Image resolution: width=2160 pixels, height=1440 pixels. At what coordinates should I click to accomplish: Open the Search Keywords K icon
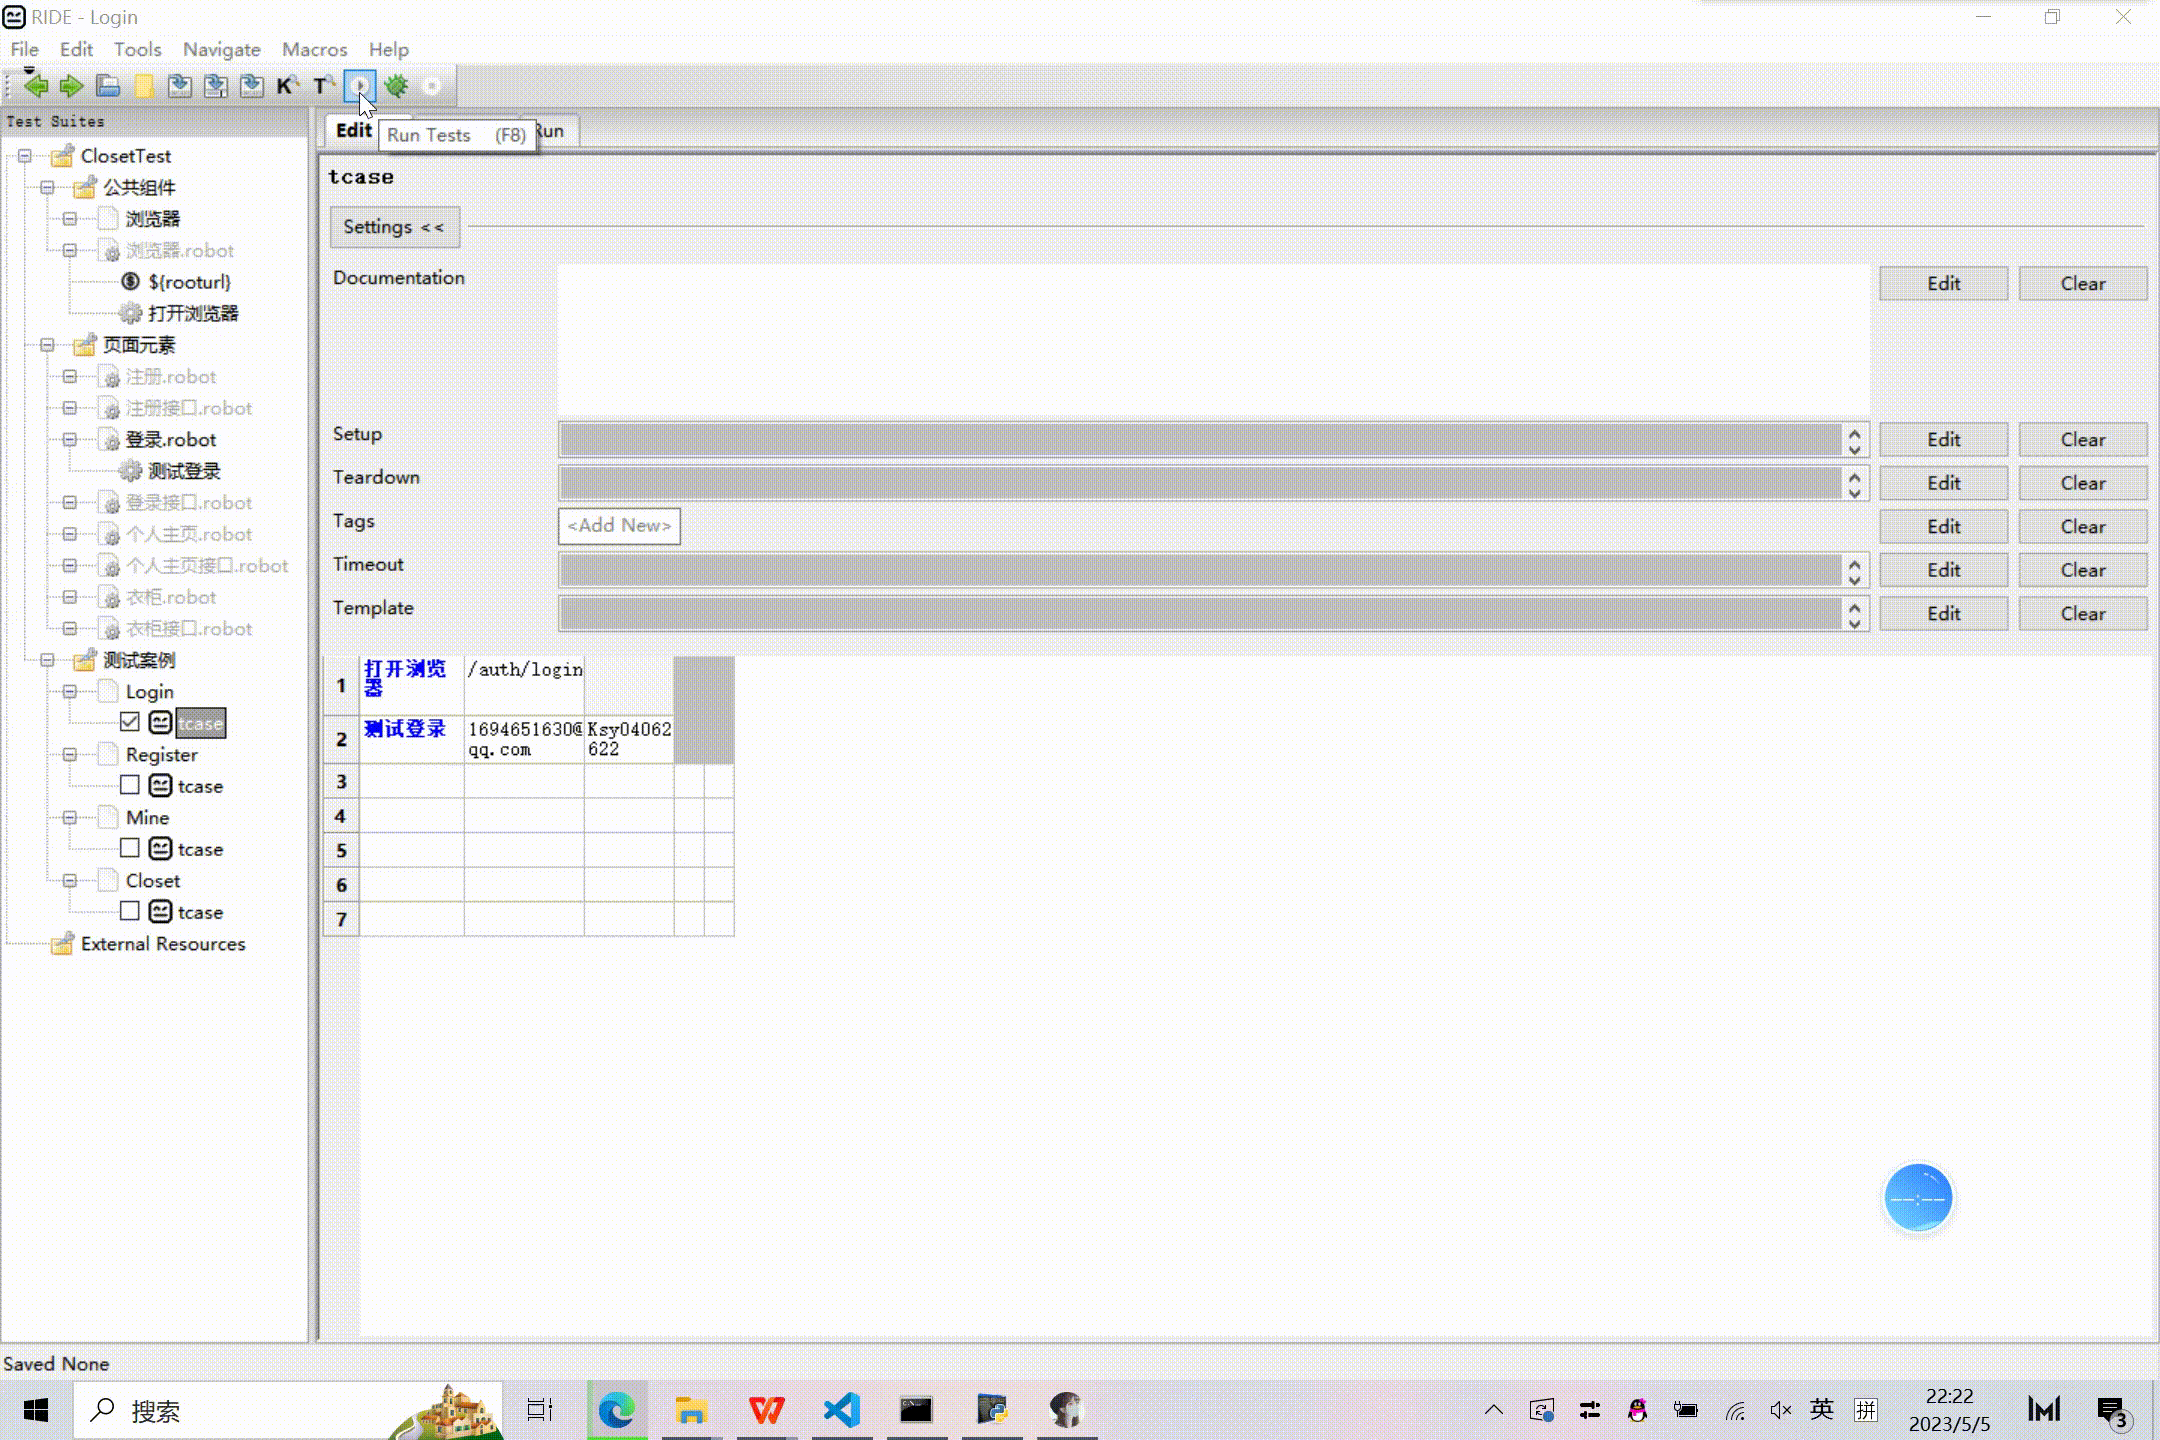(x=288, y=87)
